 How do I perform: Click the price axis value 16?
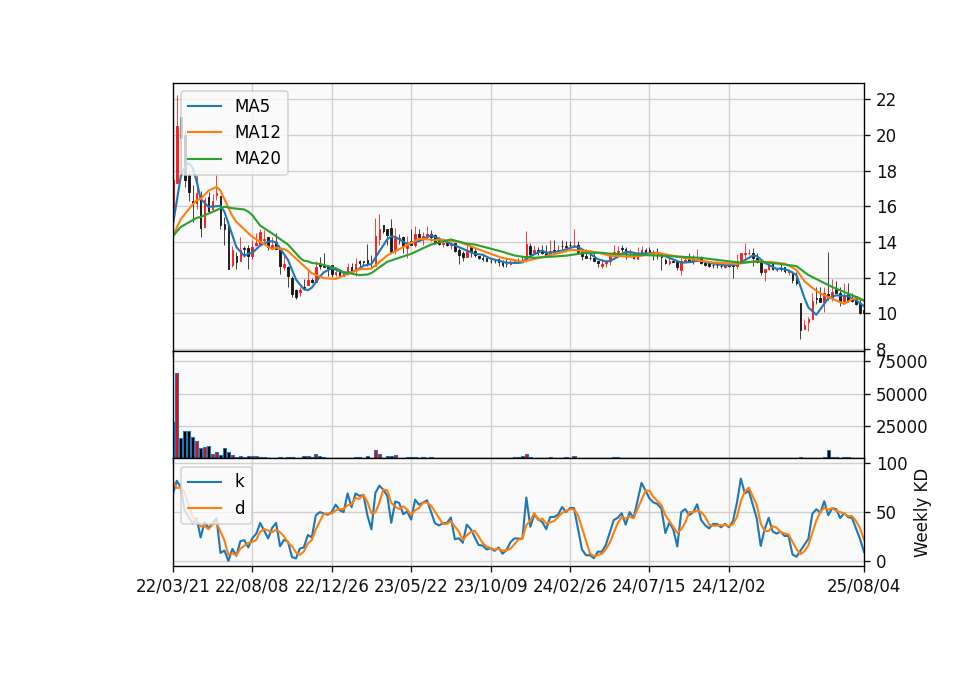[886, 207]
